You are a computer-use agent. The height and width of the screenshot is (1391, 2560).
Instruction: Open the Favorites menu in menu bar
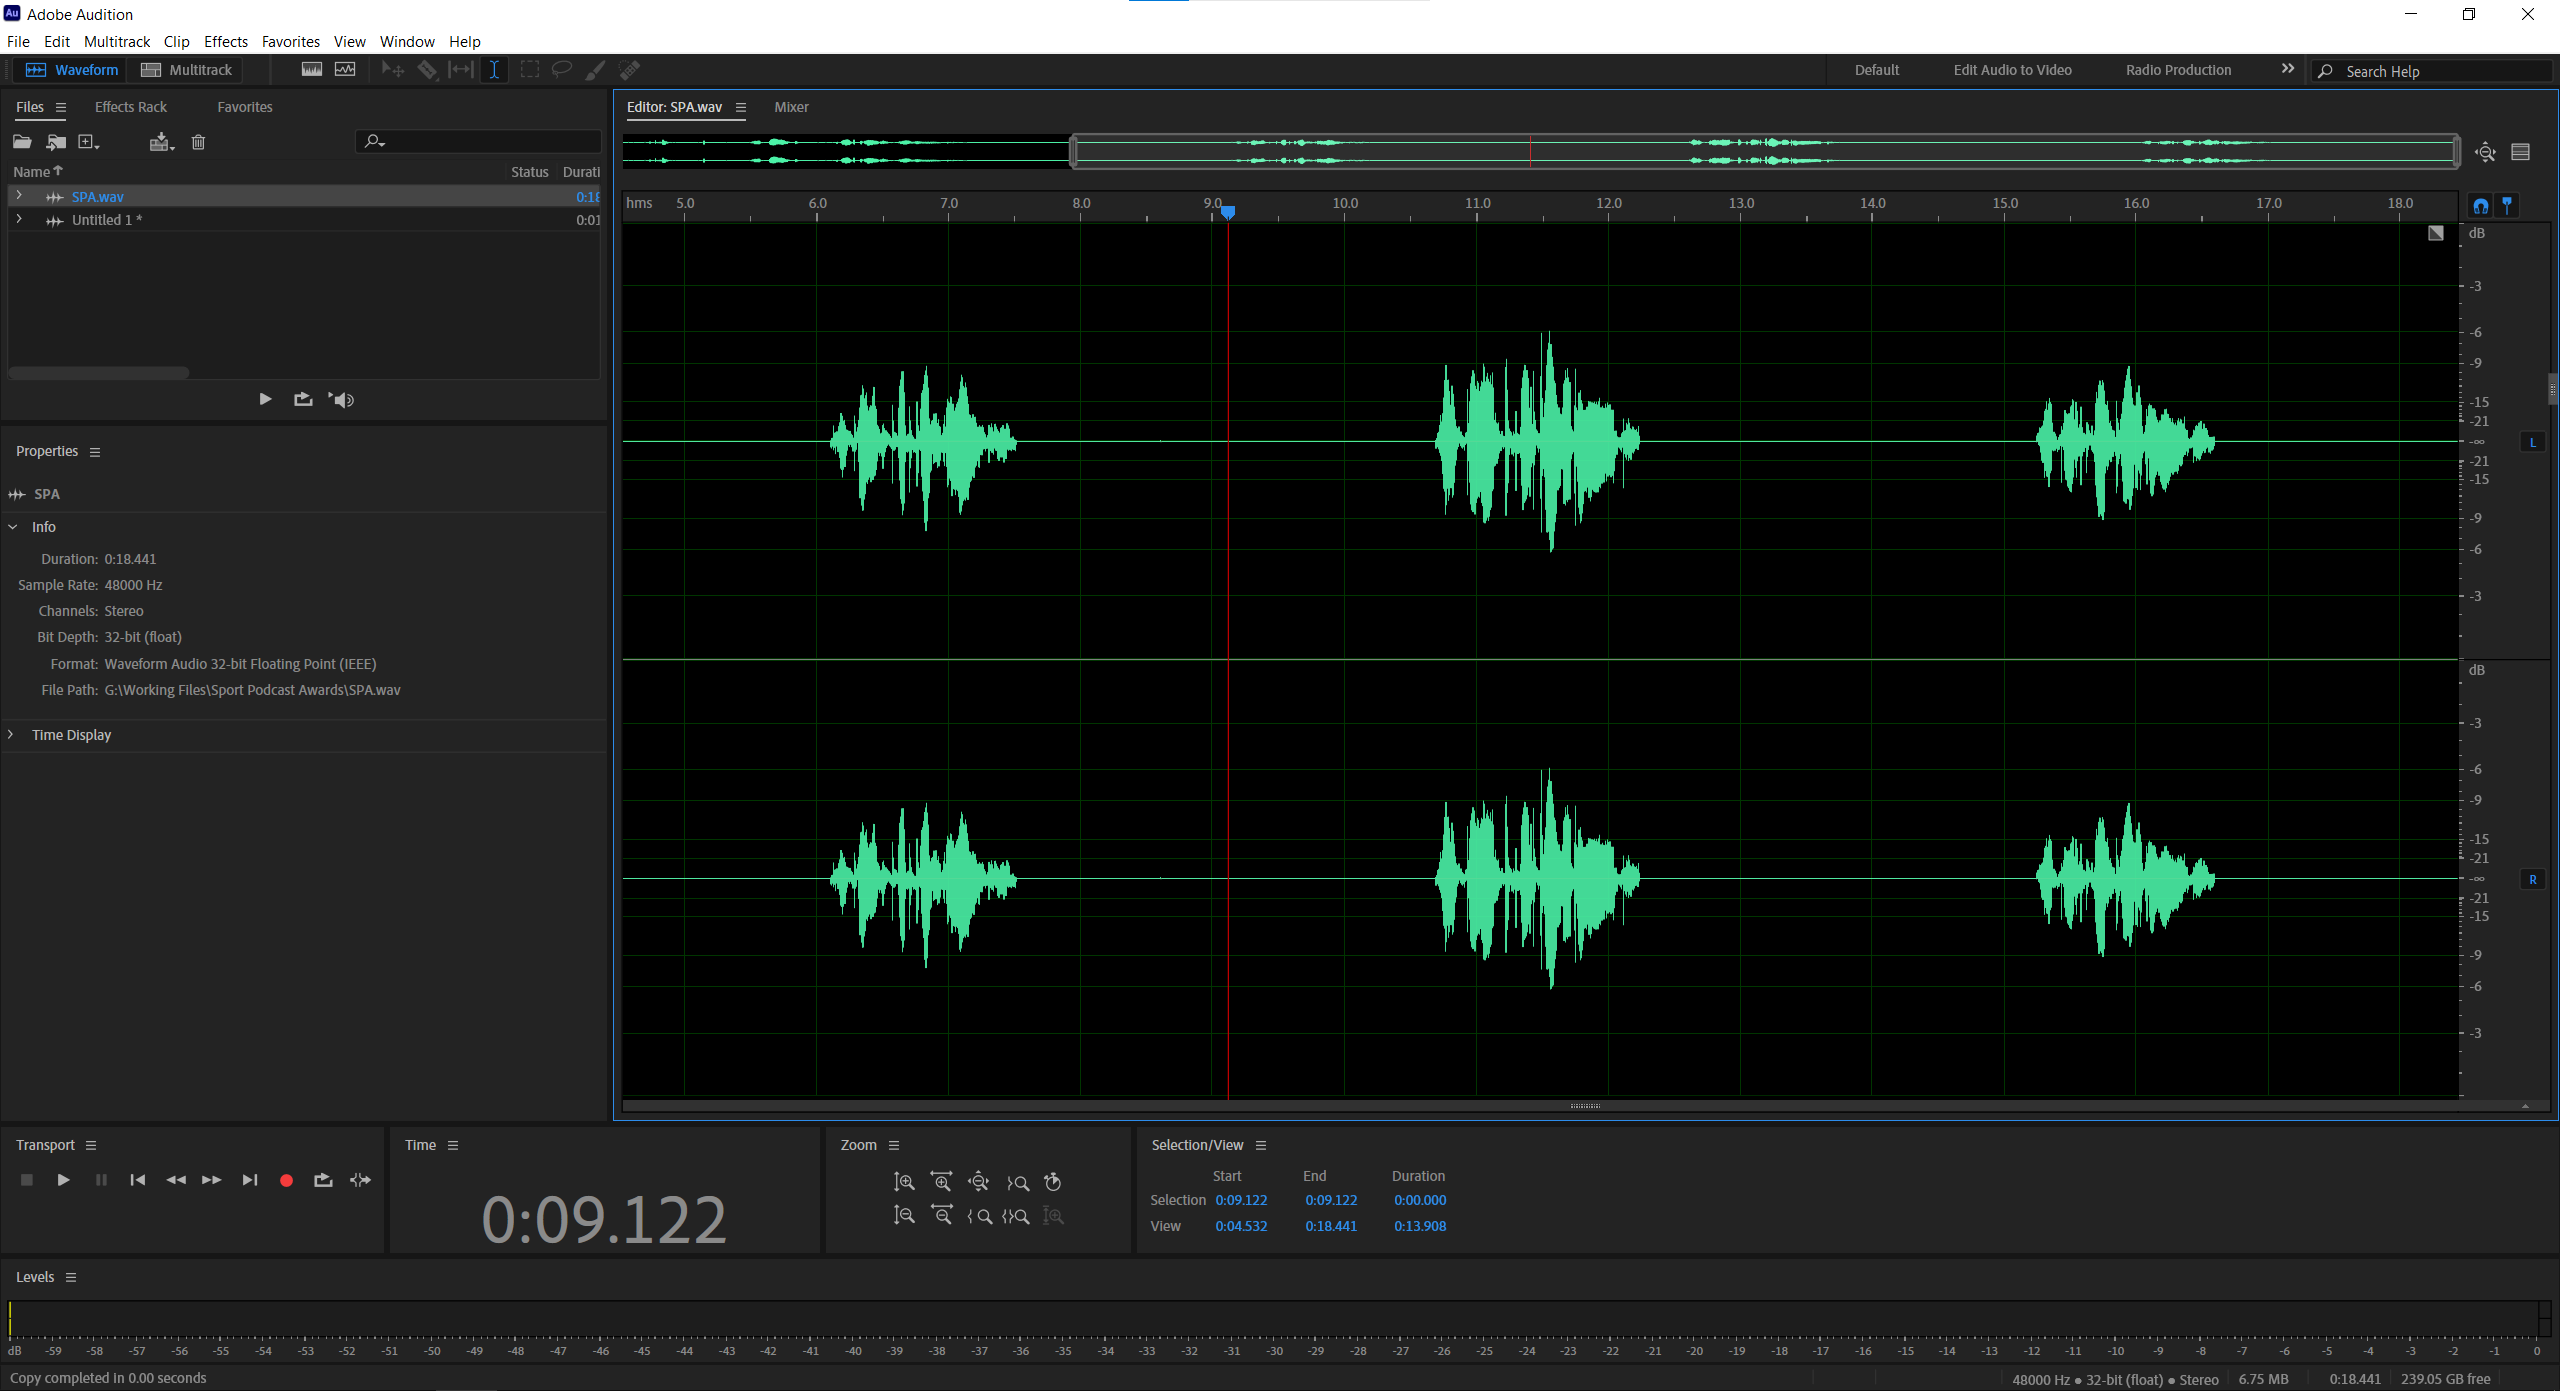[291, 41]
